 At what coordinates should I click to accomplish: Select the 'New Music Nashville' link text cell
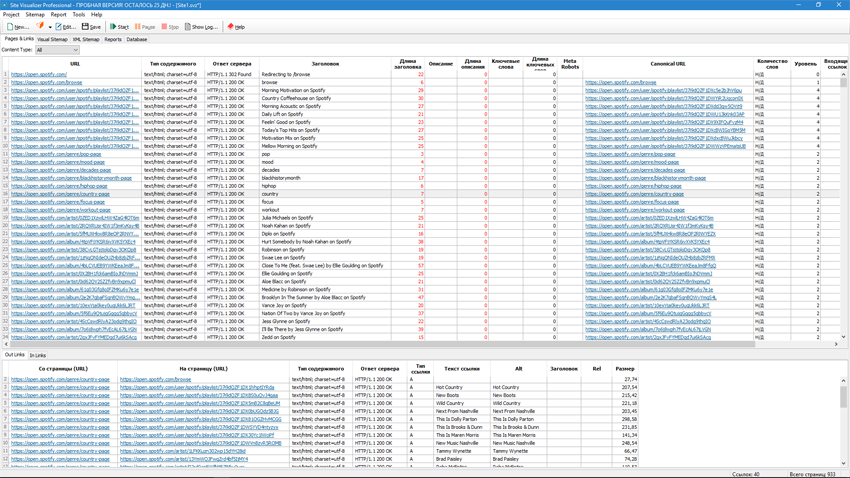[462, 443]
